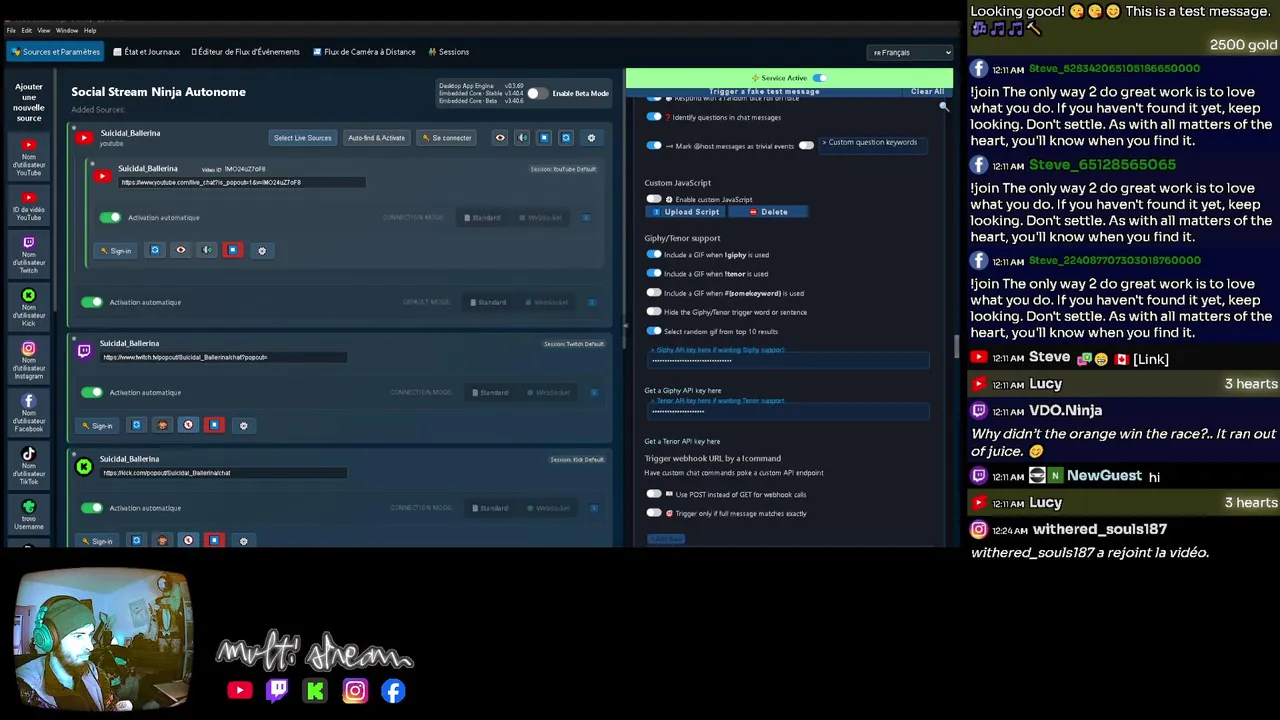Viewport: 1280px width, 720px height.
Task: Stop nested YouTube source with red button
Action: tap(233, 250)
